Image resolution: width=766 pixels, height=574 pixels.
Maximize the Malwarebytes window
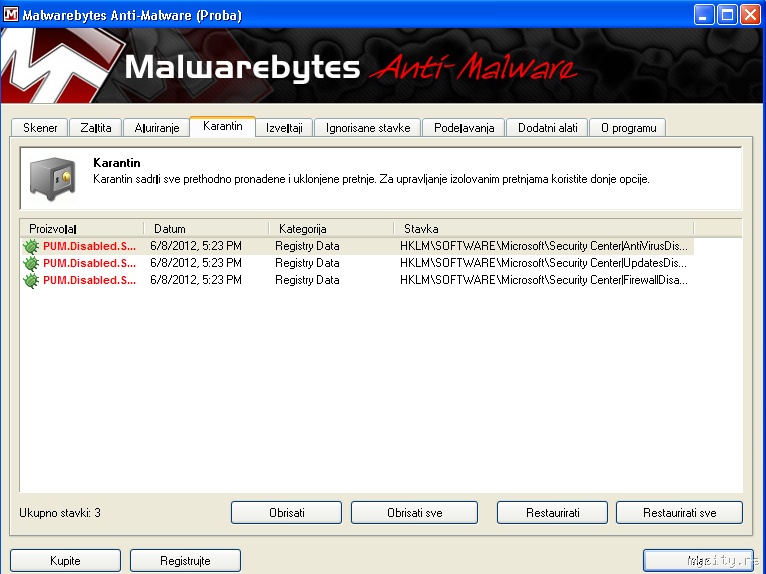click(x=727, y=15)
